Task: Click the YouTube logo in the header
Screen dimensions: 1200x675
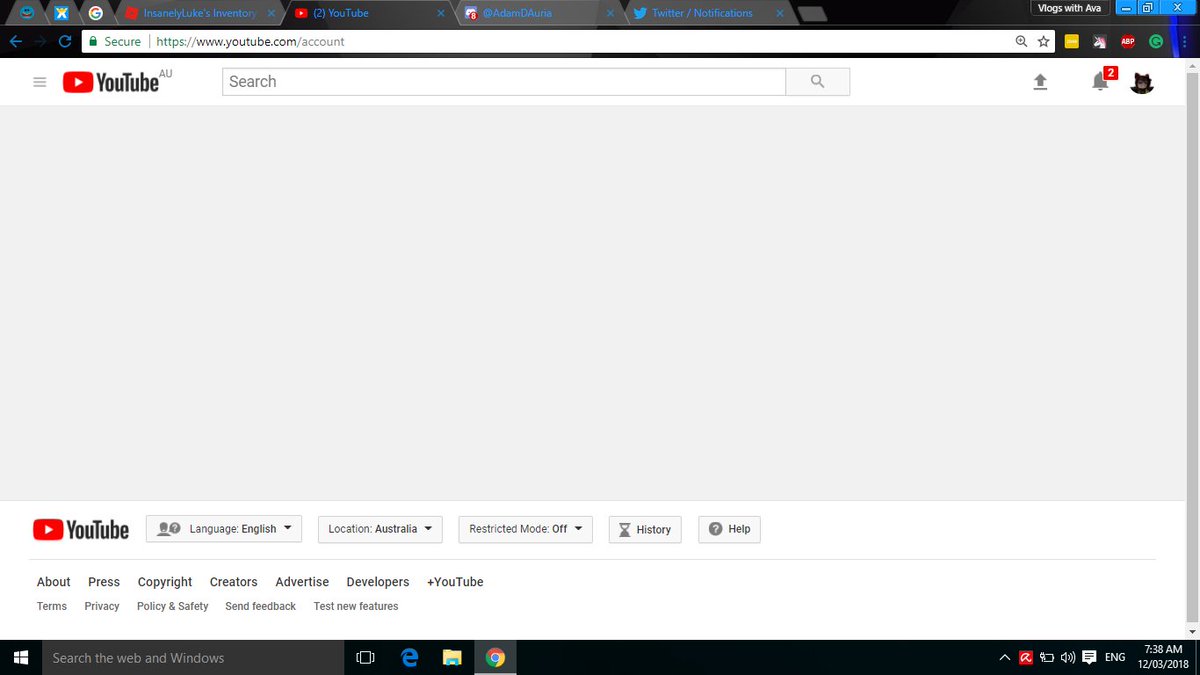Action: 111,82
